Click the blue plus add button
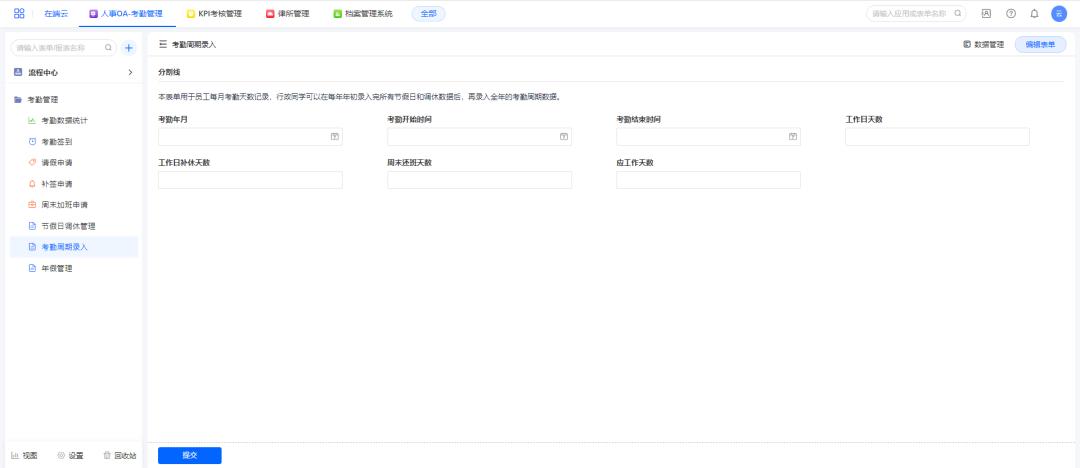This screenshot has height=468, width=1080. click(129, 48)
